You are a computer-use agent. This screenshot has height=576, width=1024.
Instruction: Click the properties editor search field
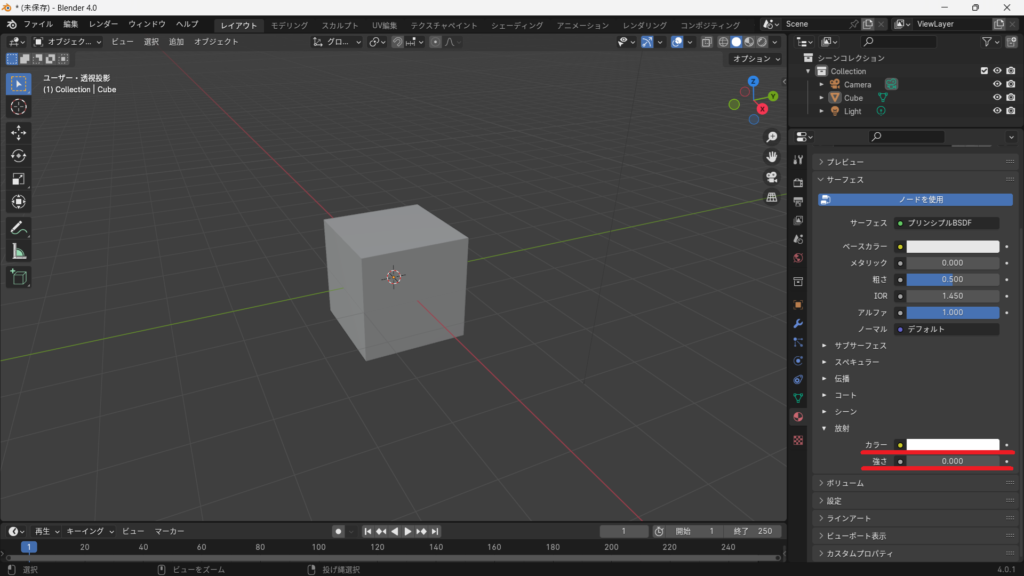906,137
